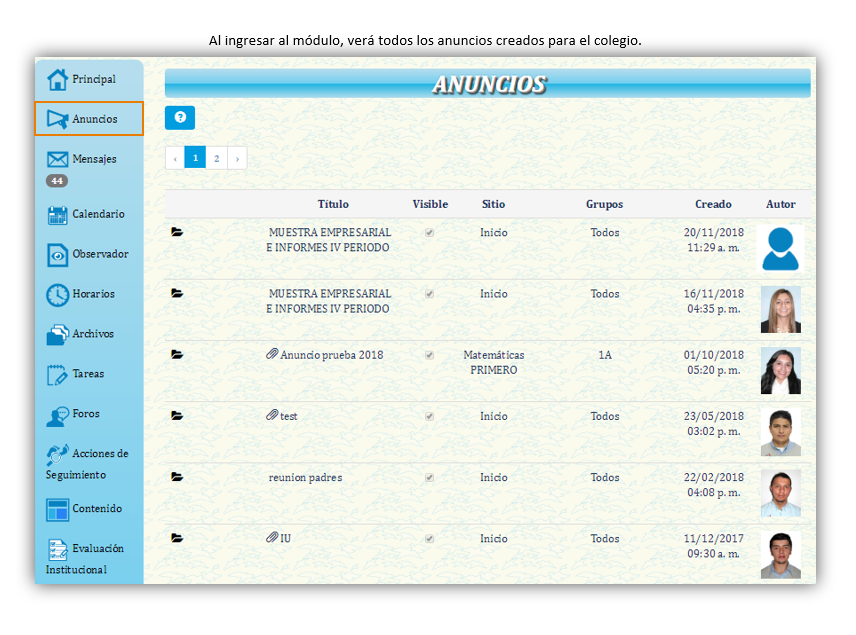Click the Grupos column header
Viewport: 856px width, 635px height.
(x=604, y=204)
